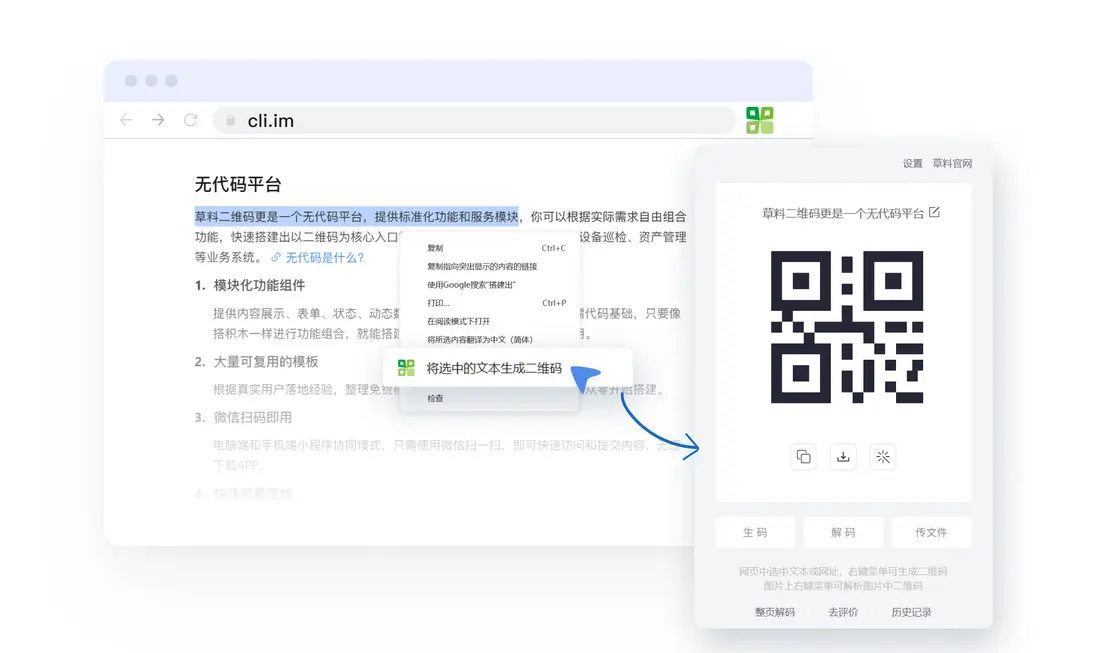Viewport: 1098px width, 653px height.
Task: Click 整页解码 at popup bottom
Action: tap(774, 612)
